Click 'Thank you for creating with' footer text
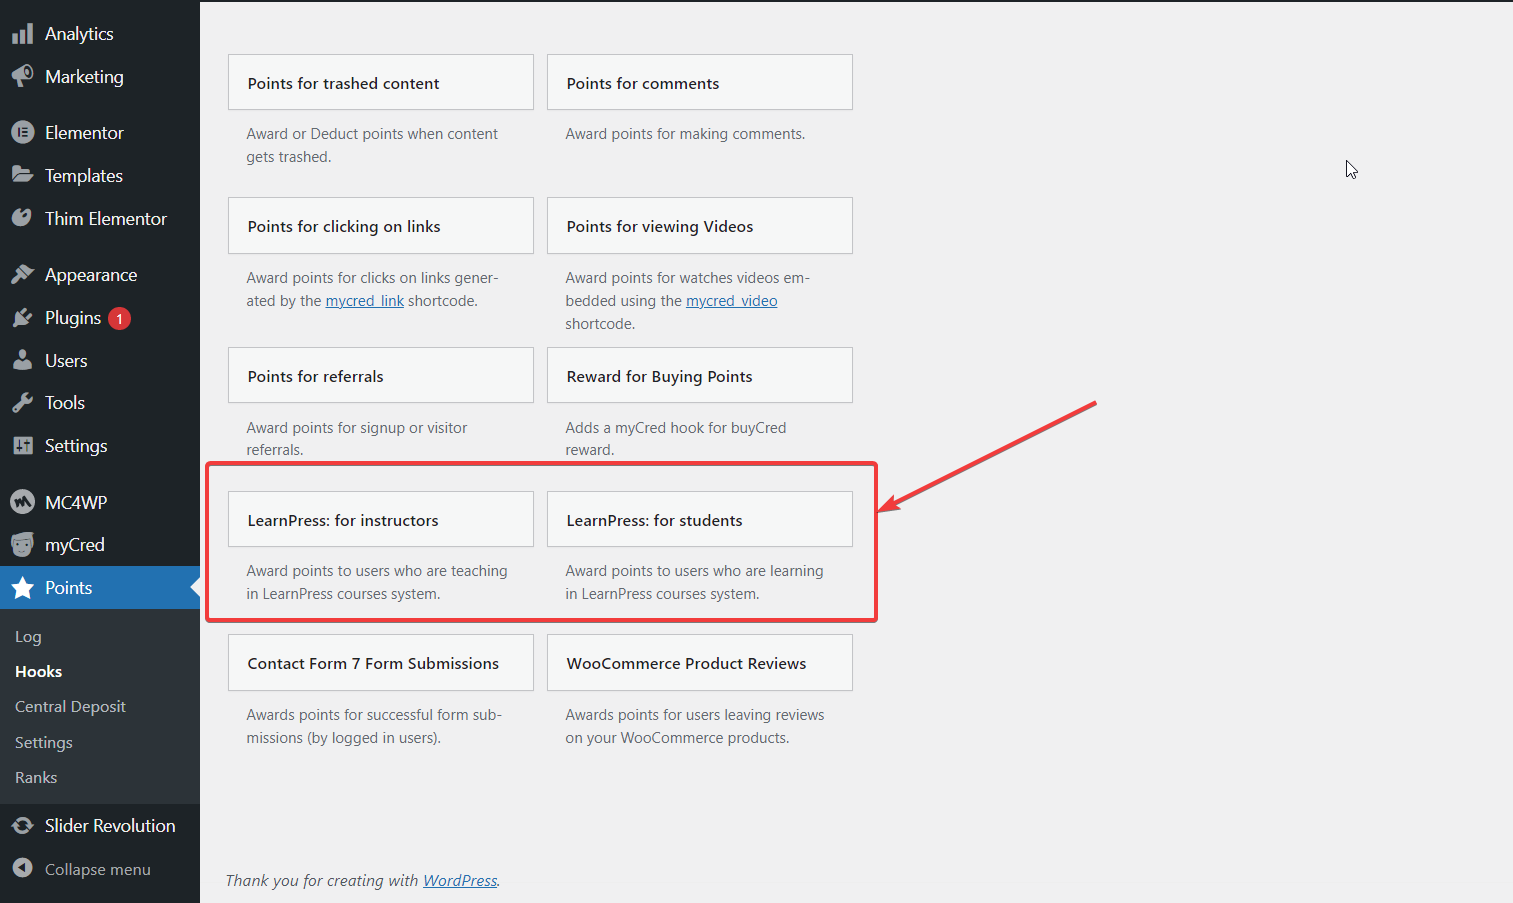This screenshot has width=1513, height=903. point(322,881)
